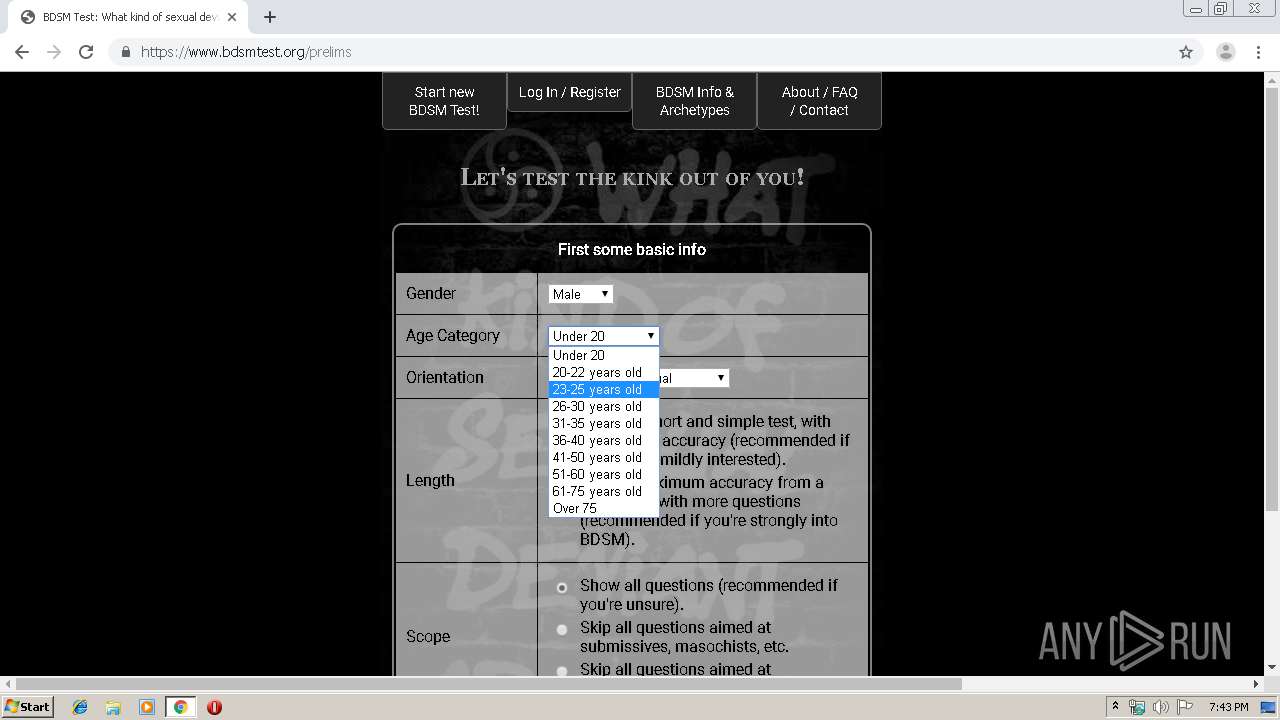1280x720 pixels.
Task: Click the scroll-right arrow at the bottom
Action: 1257,684
